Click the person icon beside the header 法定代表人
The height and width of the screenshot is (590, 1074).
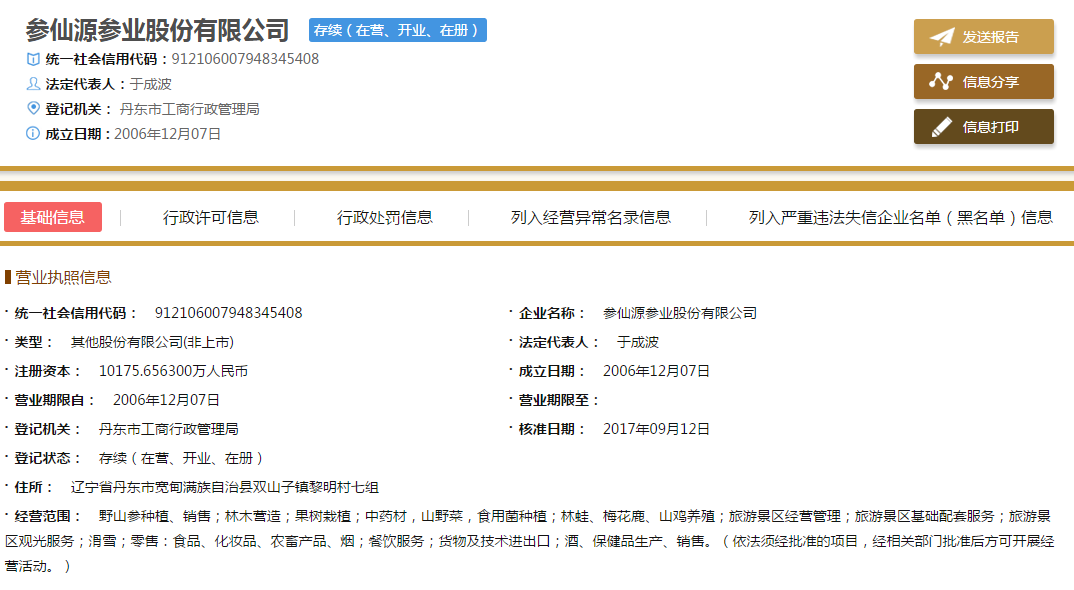point(33,84)
